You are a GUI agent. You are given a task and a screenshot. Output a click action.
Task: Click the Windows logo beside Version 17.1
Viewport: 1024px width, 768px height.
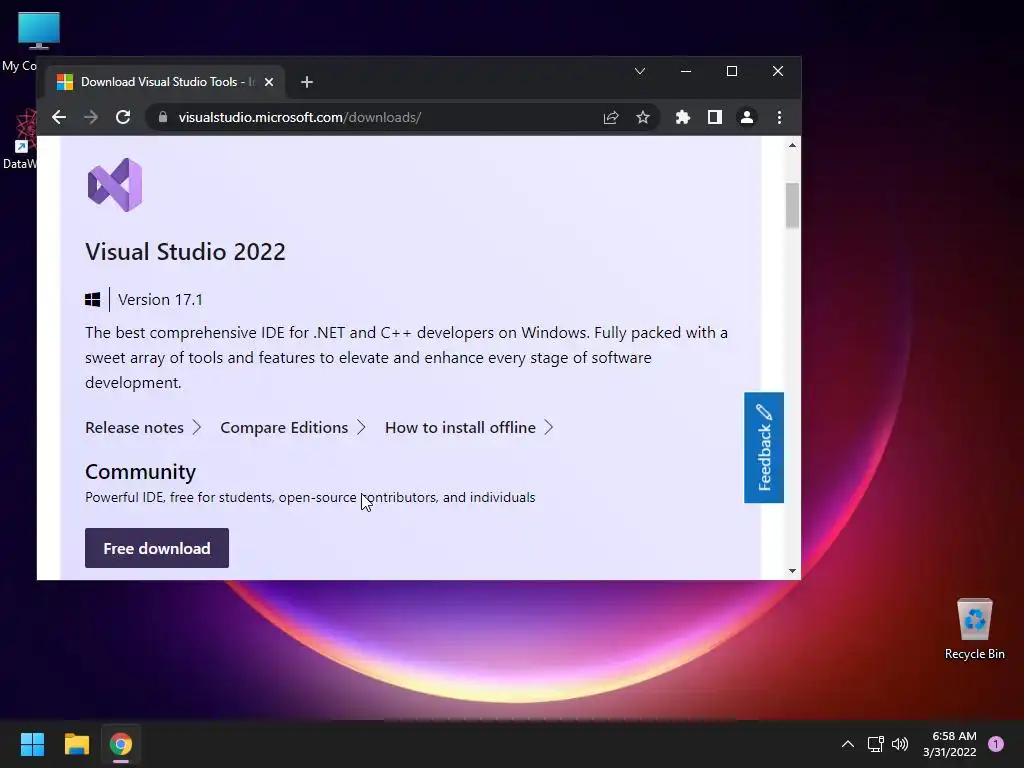(93, 299)
